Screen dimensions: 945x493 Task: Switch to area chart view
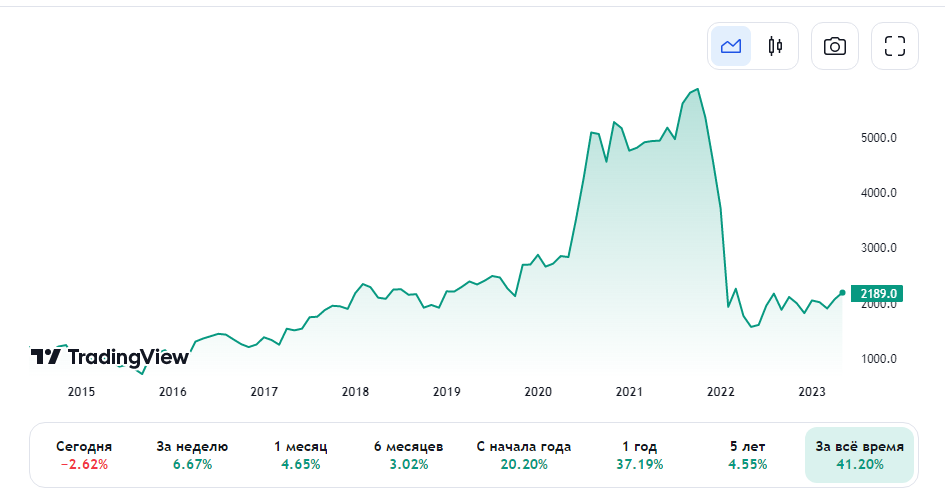[x=730, y=46]
